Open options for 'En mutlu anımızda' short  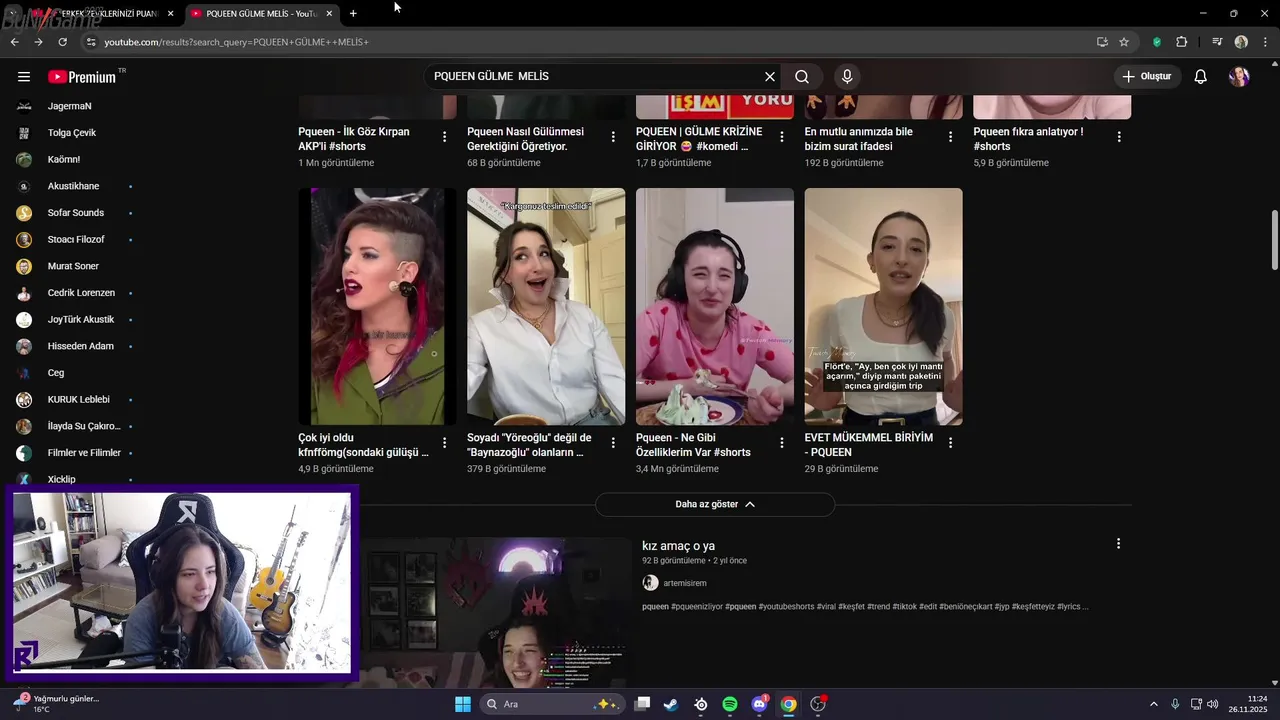coord(950,137)
